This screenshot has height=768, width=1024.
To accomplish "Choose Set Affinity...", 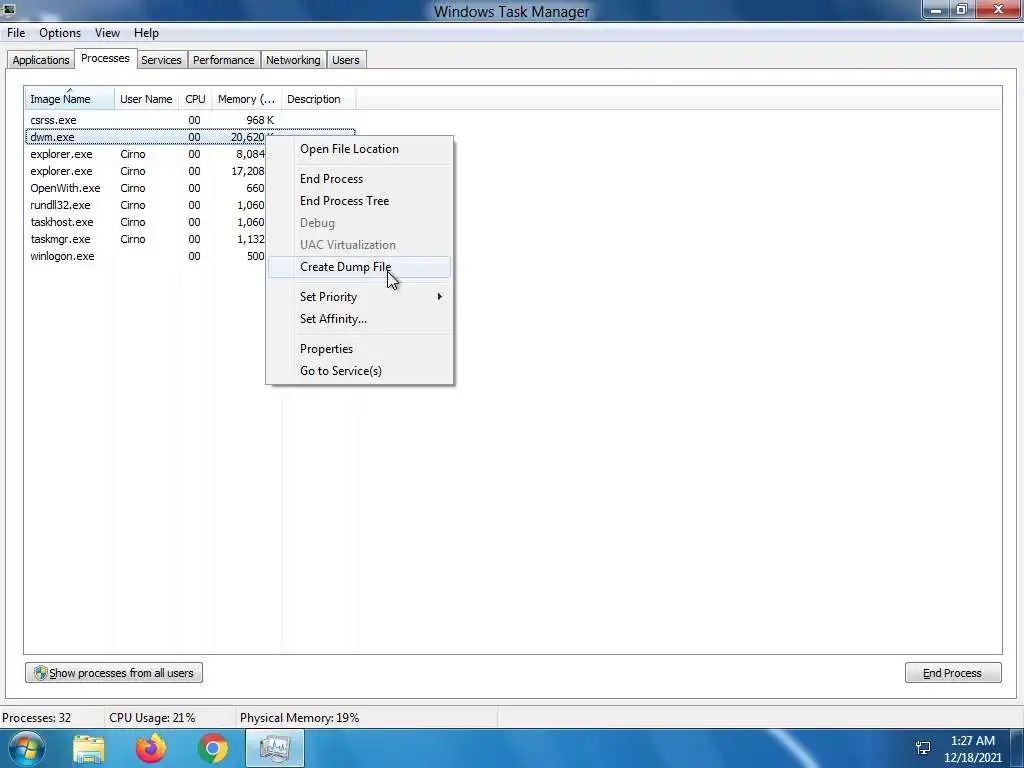I will pyautogui.click(x=359, y=319).
